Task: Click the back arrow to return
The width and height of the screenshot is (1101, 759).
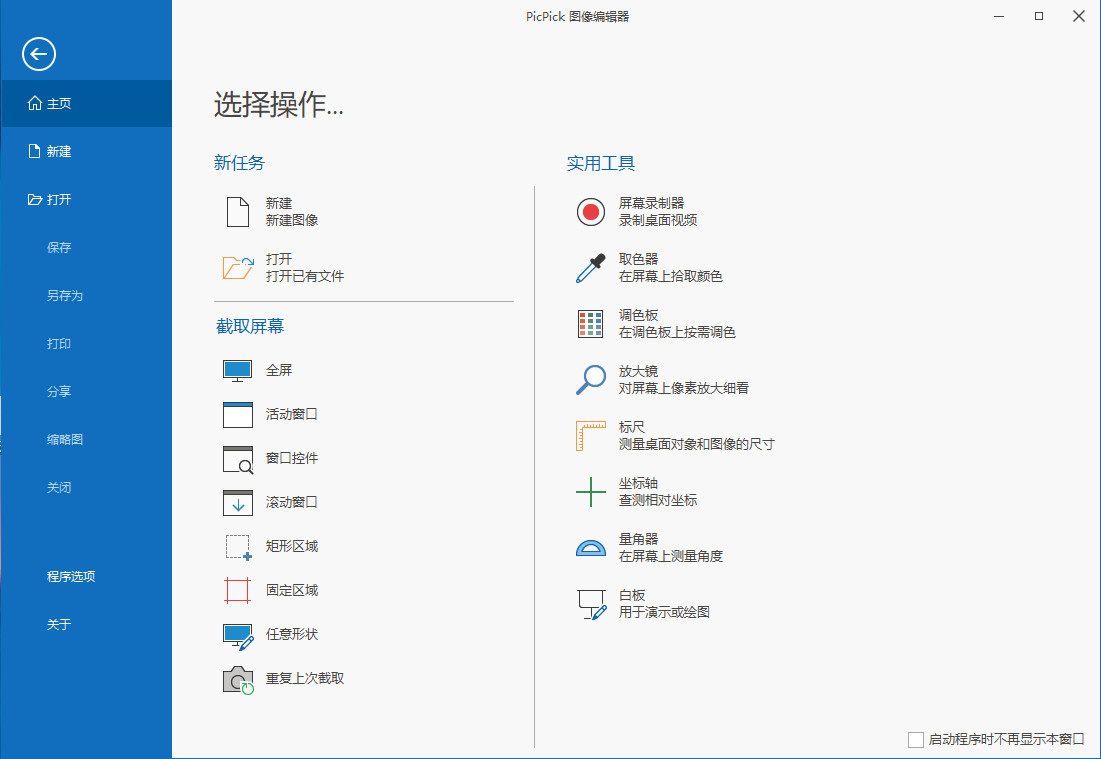Action: click(x=37, y=54)
